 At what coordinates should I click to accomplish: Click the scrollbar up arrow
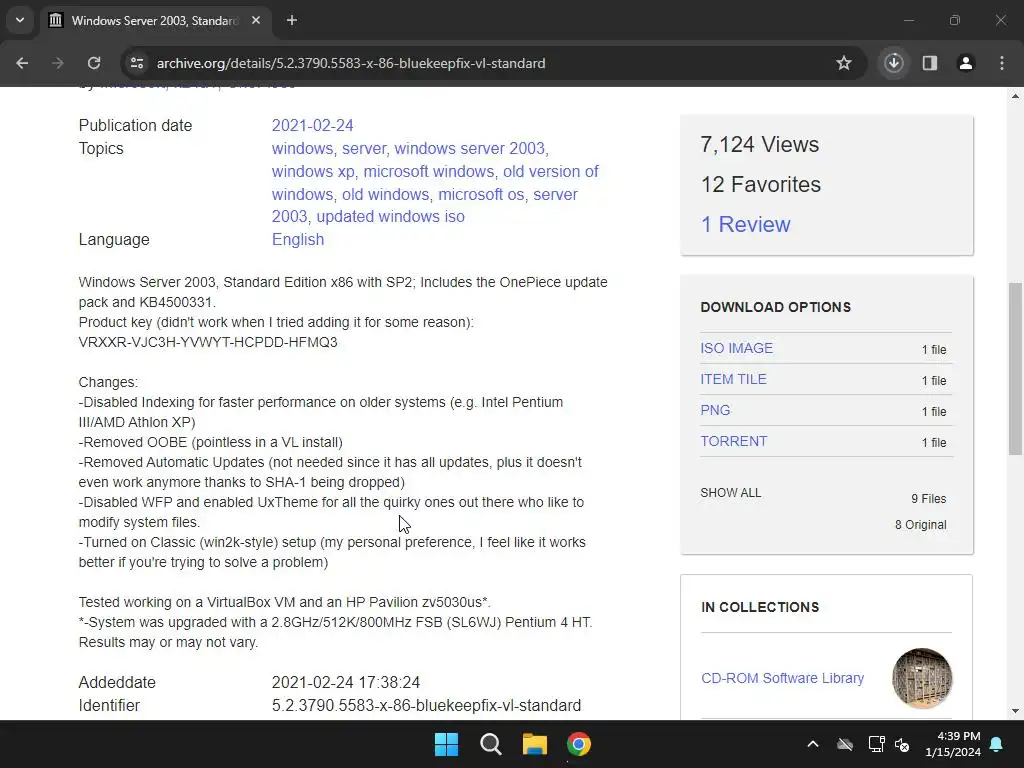click(1016, 96)
